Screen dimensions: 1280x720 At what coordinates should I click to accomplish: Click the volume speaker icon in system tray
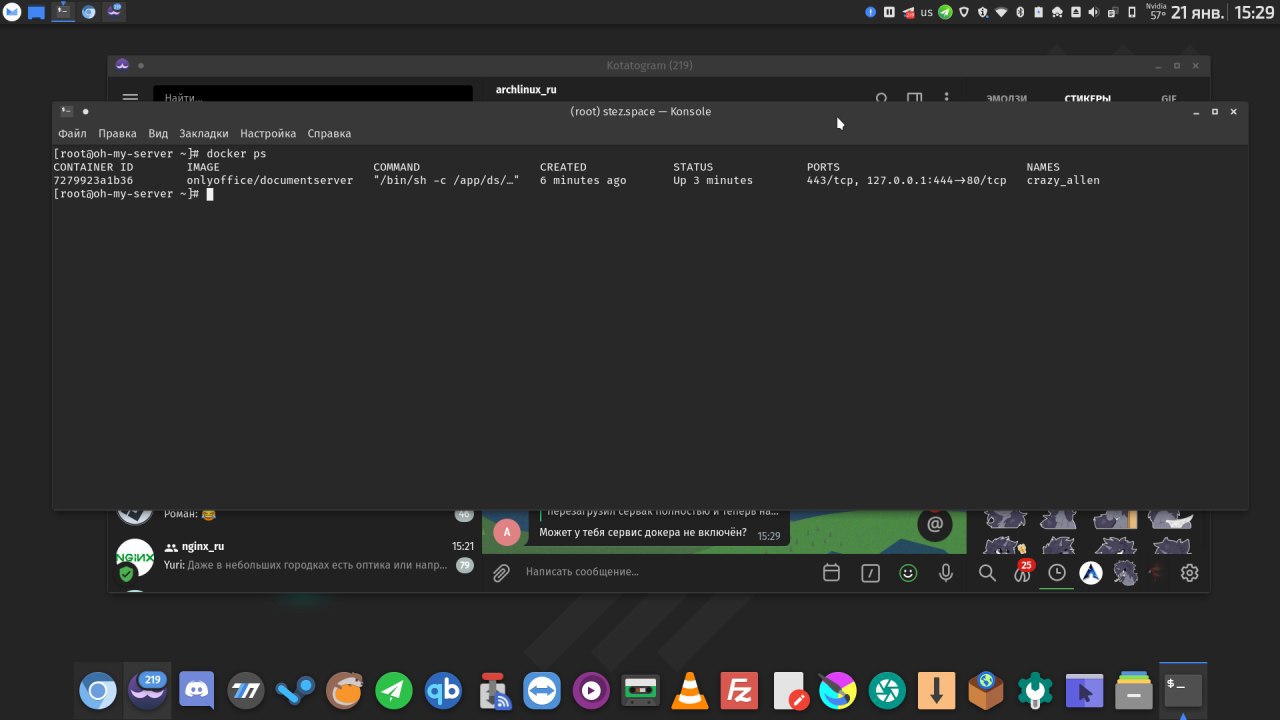coord(1093,12)
